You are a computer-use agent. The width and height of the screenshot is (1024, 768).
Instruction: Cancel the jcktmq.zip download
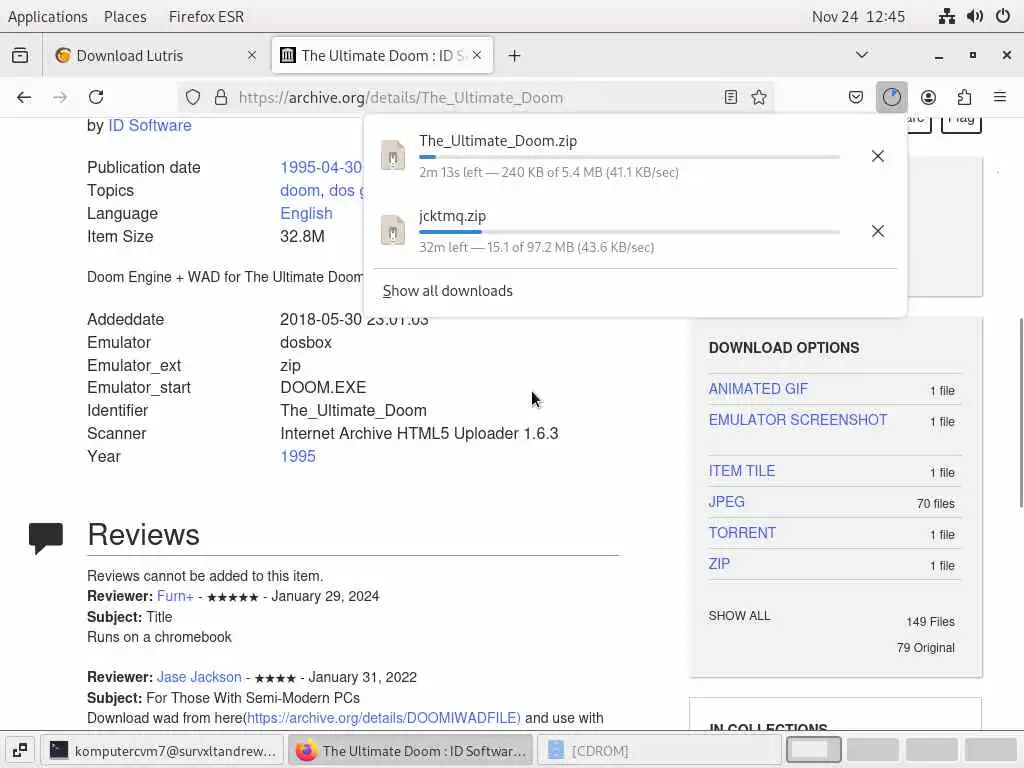point(878,231)
